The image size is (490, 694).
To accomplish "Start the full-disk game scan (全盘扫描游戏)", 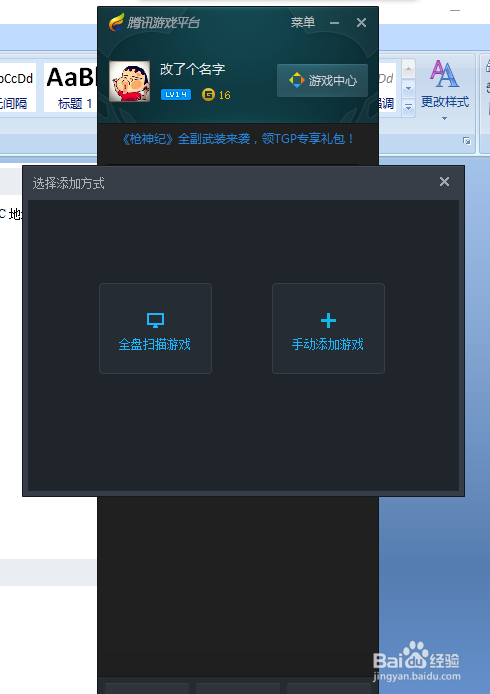I will pyautogui.click(x=155, y=328).
